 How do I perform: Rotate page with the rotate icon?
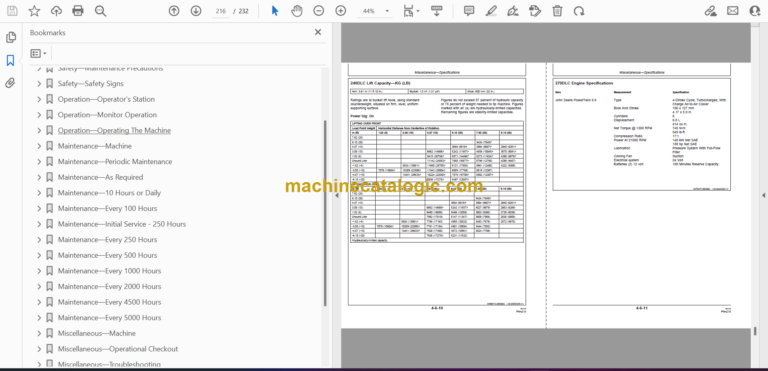tap(579, 11)
